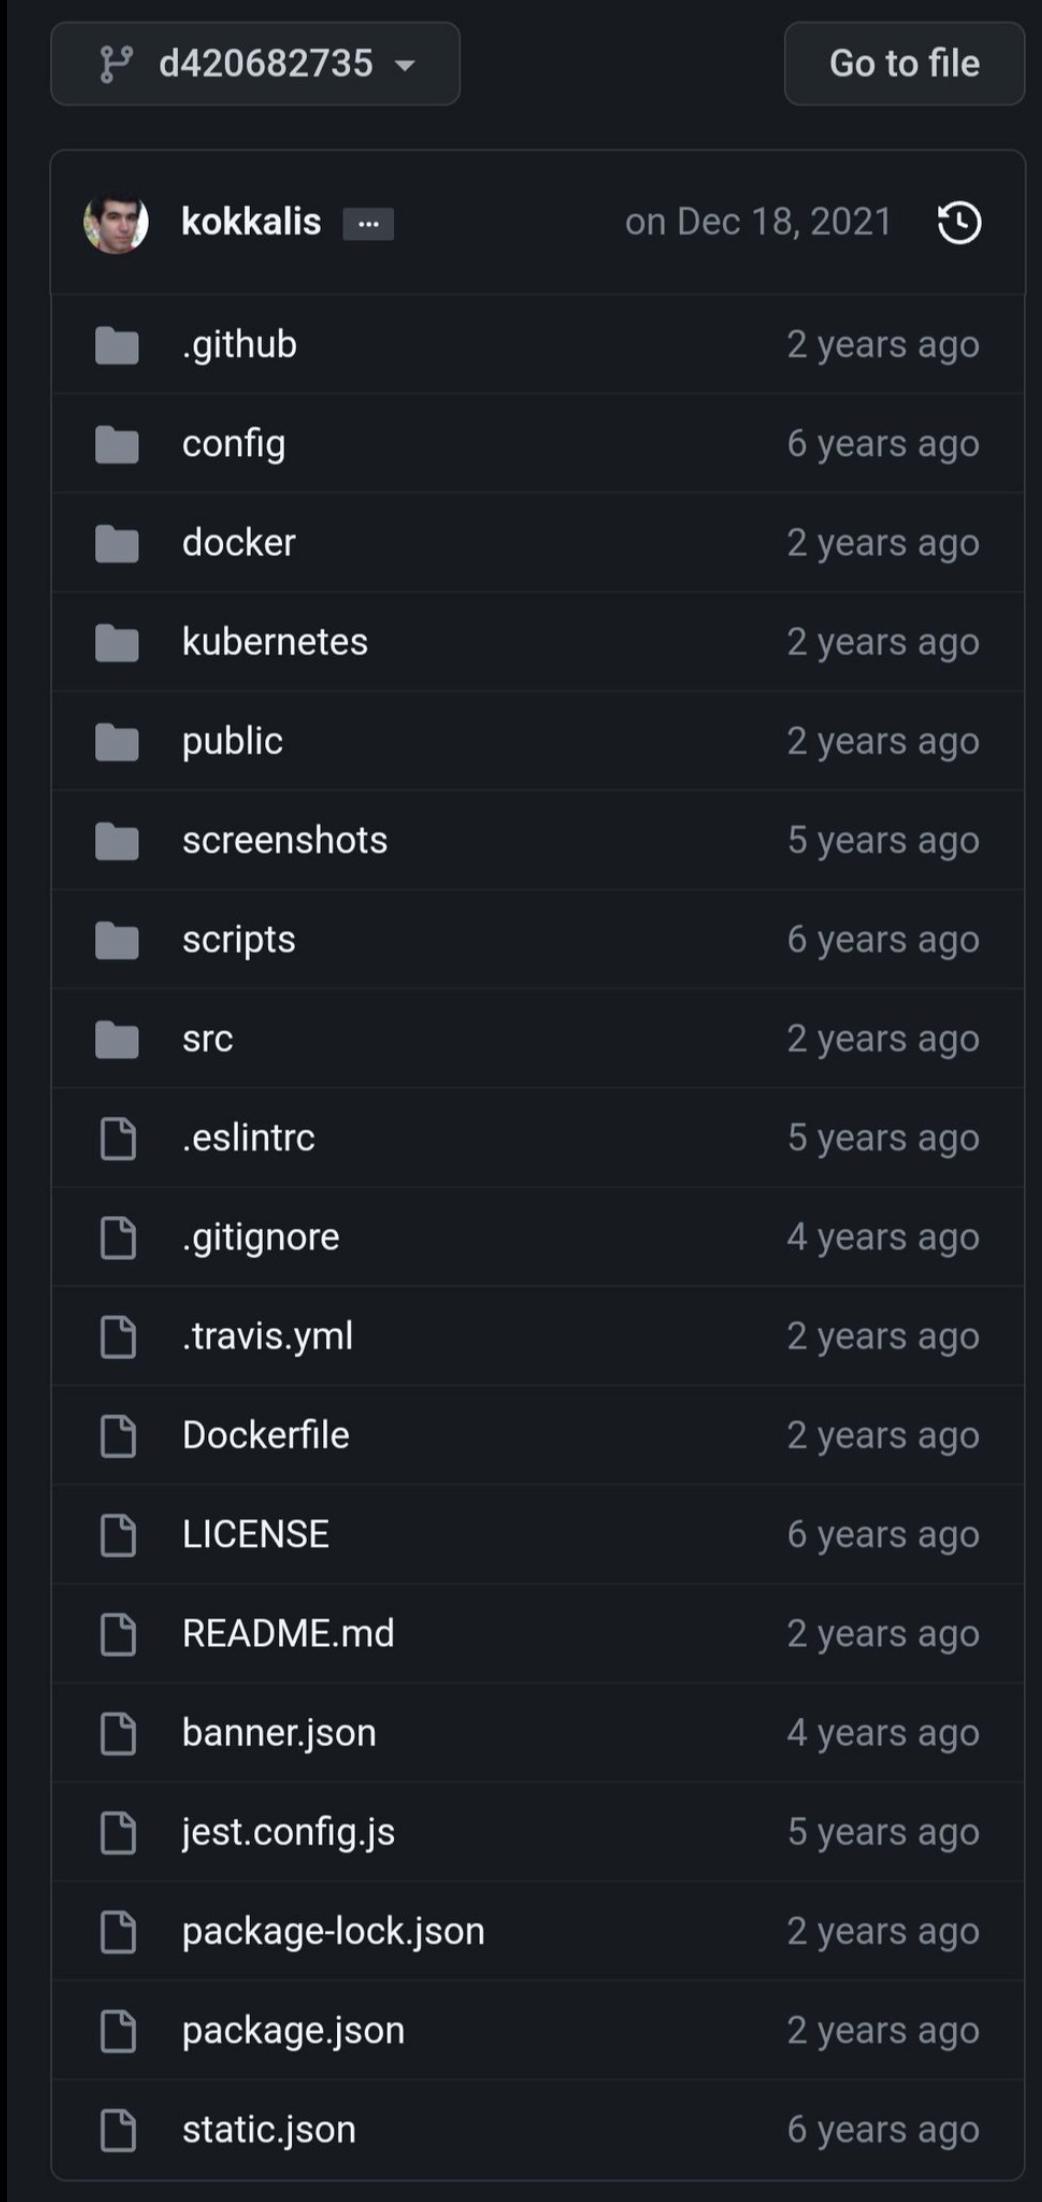Click the .github folder icon

pyautogui.click(x=117, y=345)
